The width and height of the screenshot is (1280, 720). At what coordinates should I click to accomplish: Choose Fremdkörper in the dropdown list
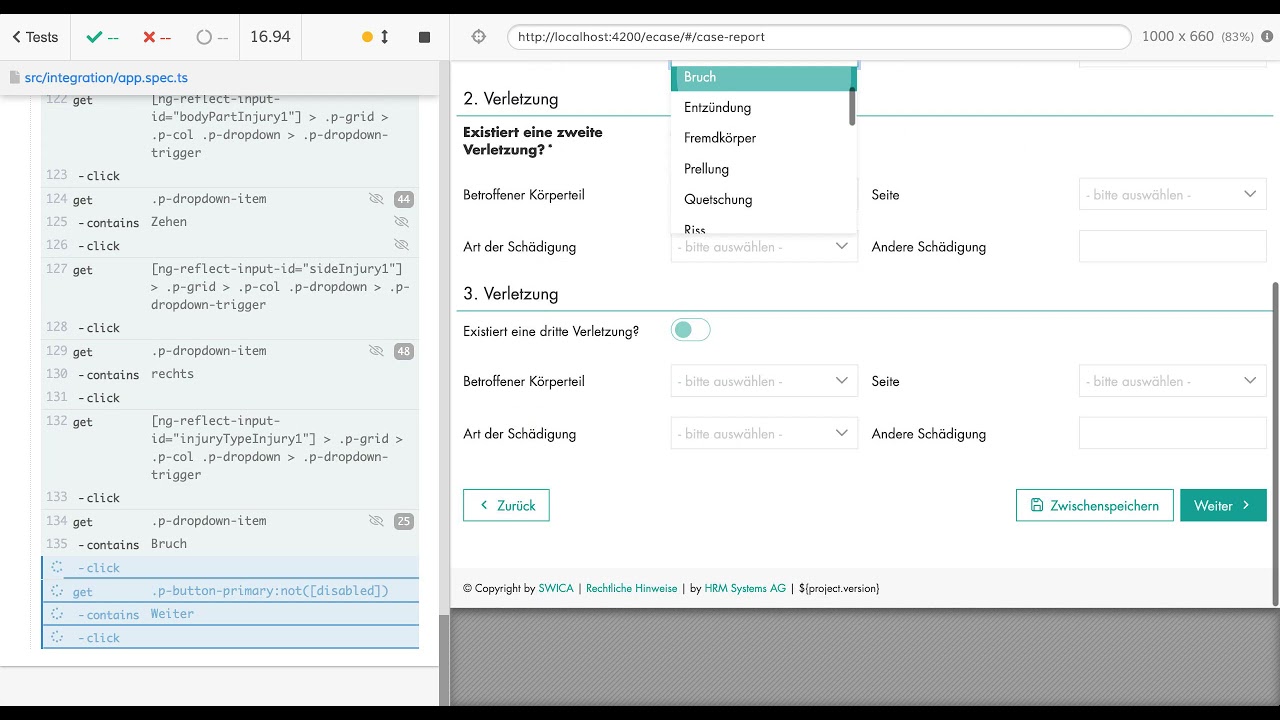click(764, 138)
